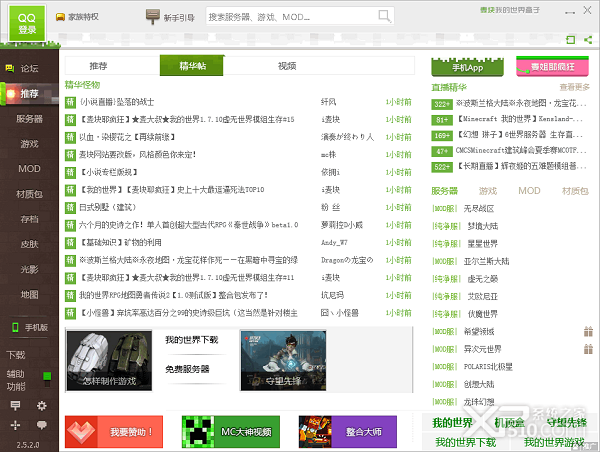Click 精 badge icon beside 【小说专栏版规】
The image size is (600, 452).
click(70, 172)
